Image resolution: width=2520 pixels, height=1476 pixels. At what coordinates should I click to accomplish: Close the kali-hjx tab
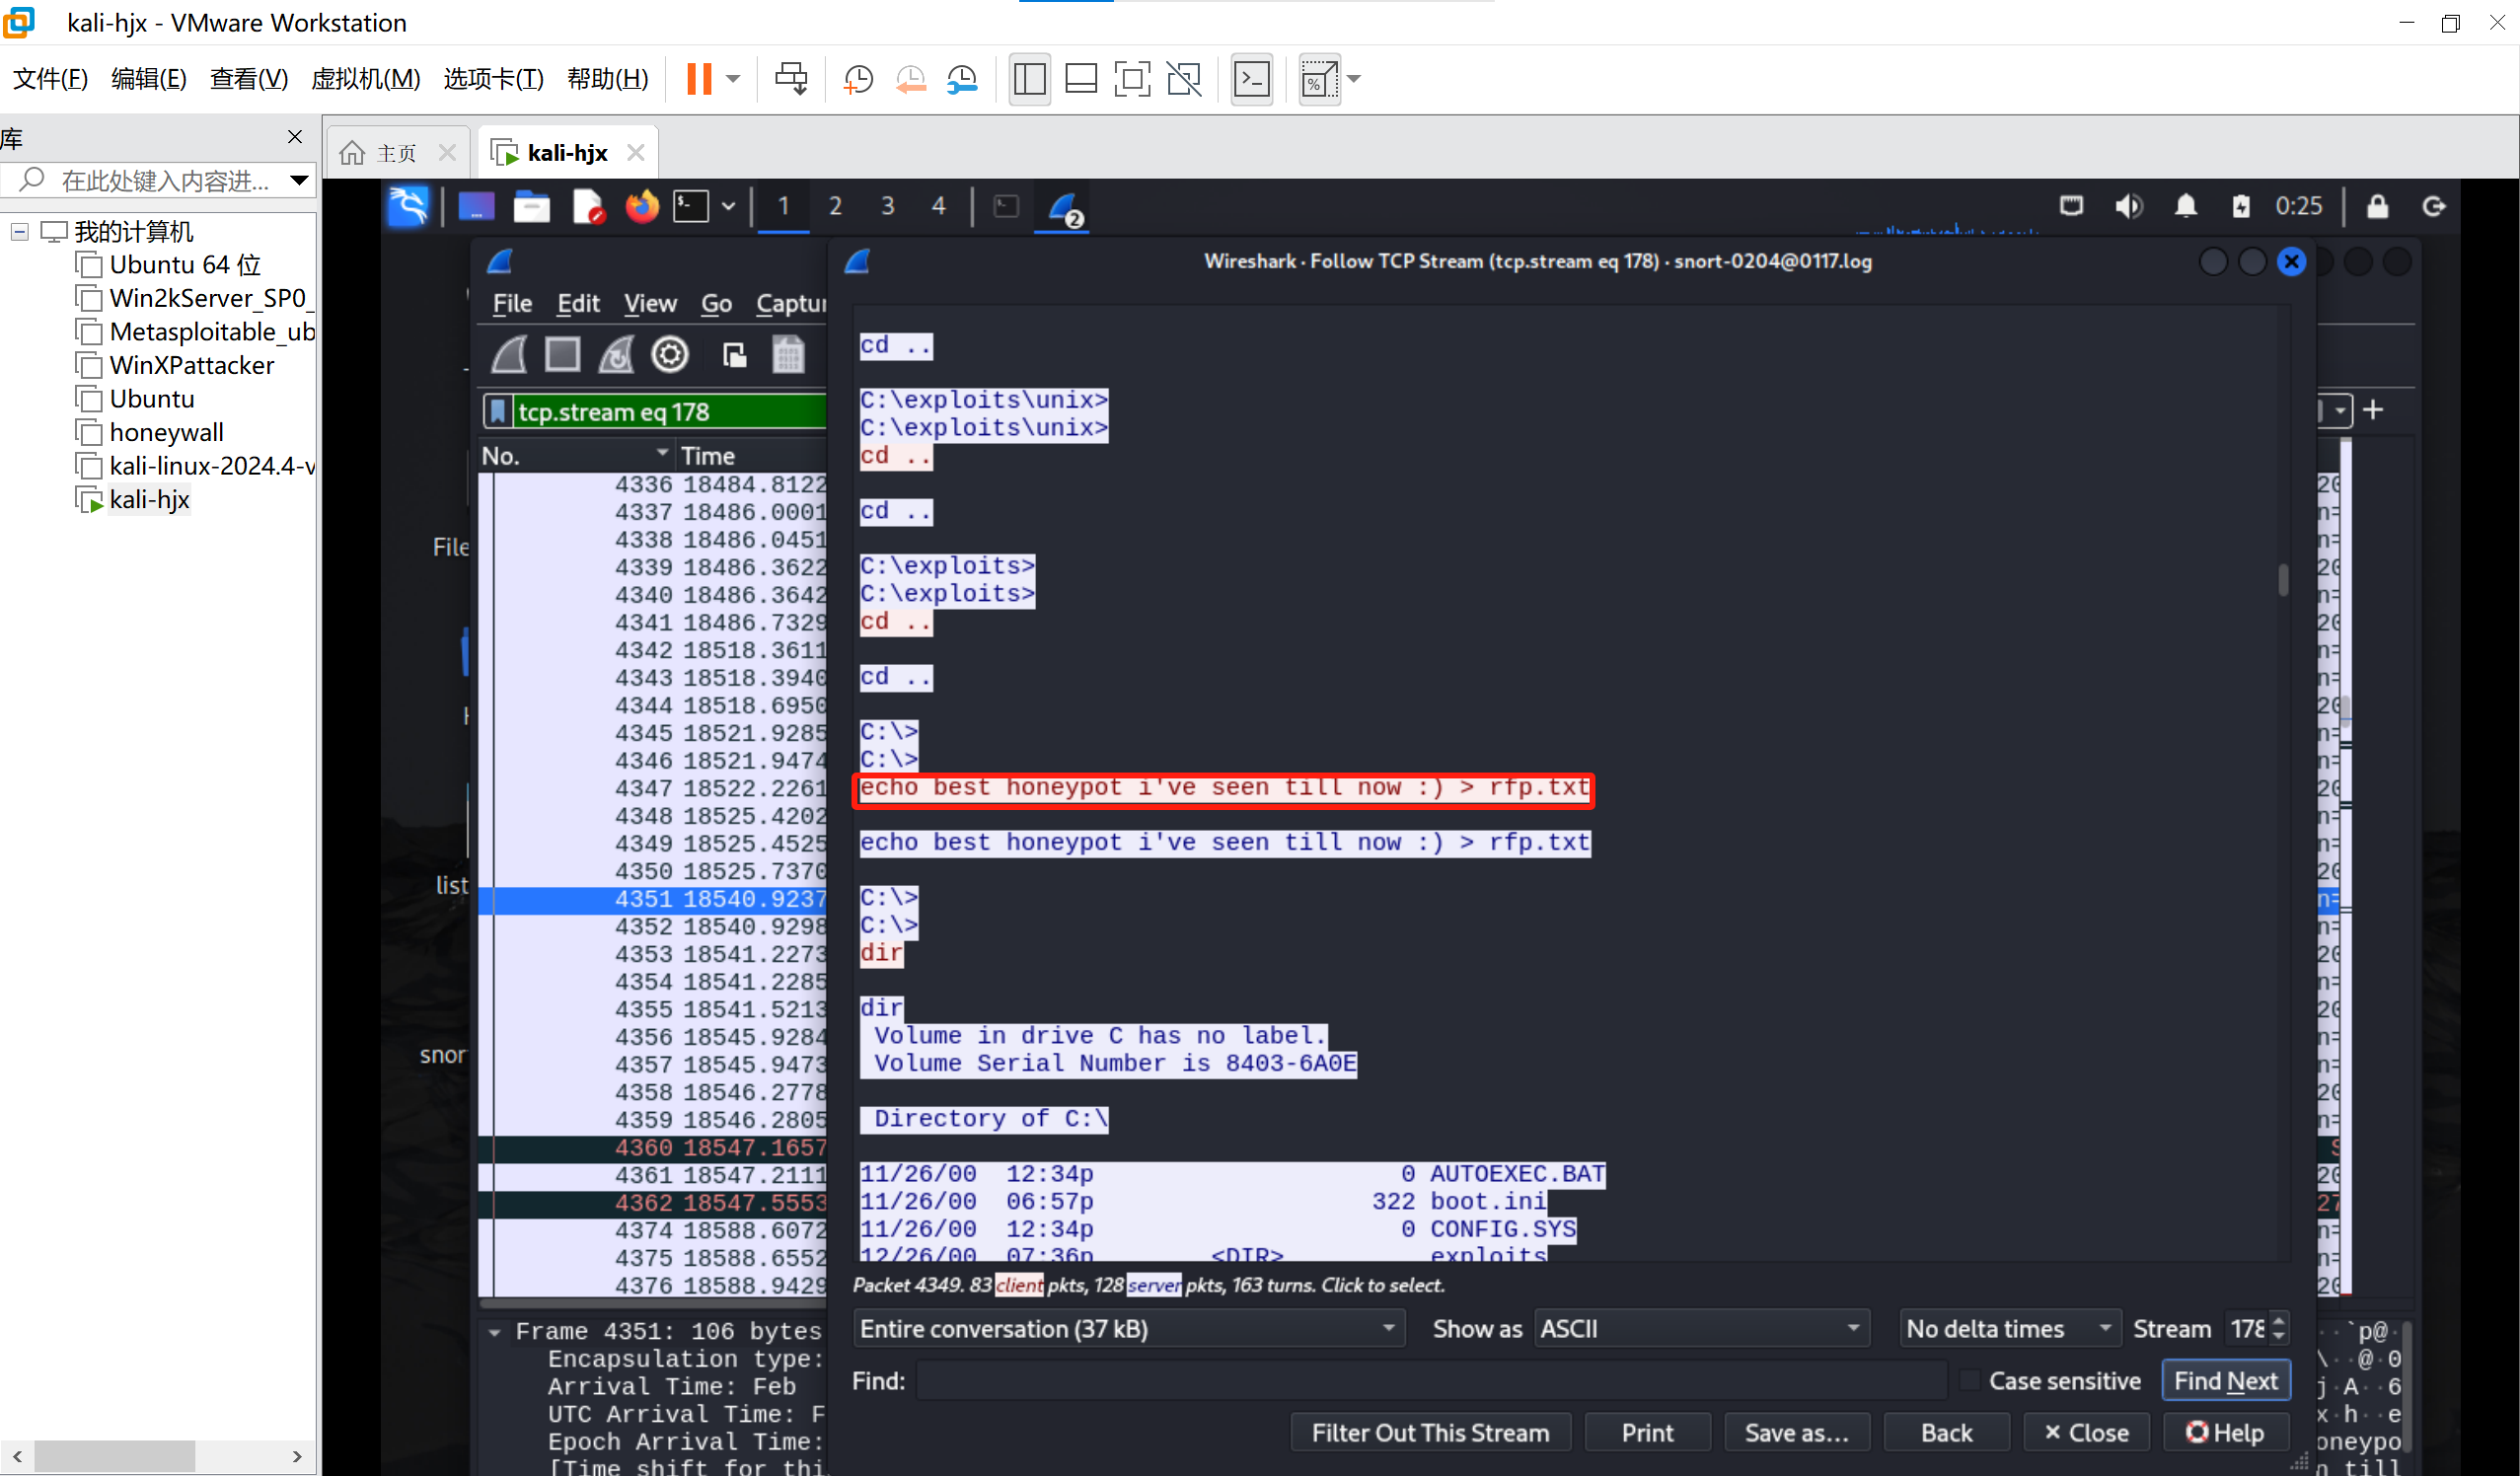(x=636, y=153)
